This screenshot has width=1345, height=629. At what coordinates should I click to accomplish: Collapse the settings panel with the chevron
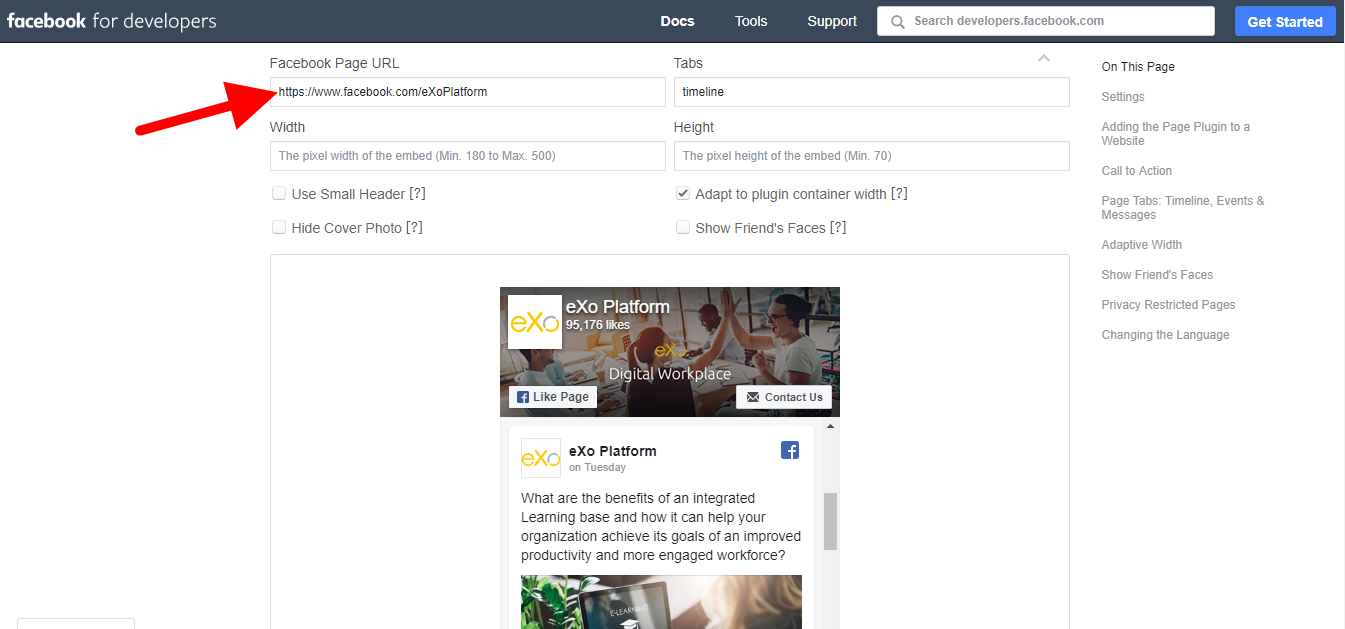coord(1044,59)
